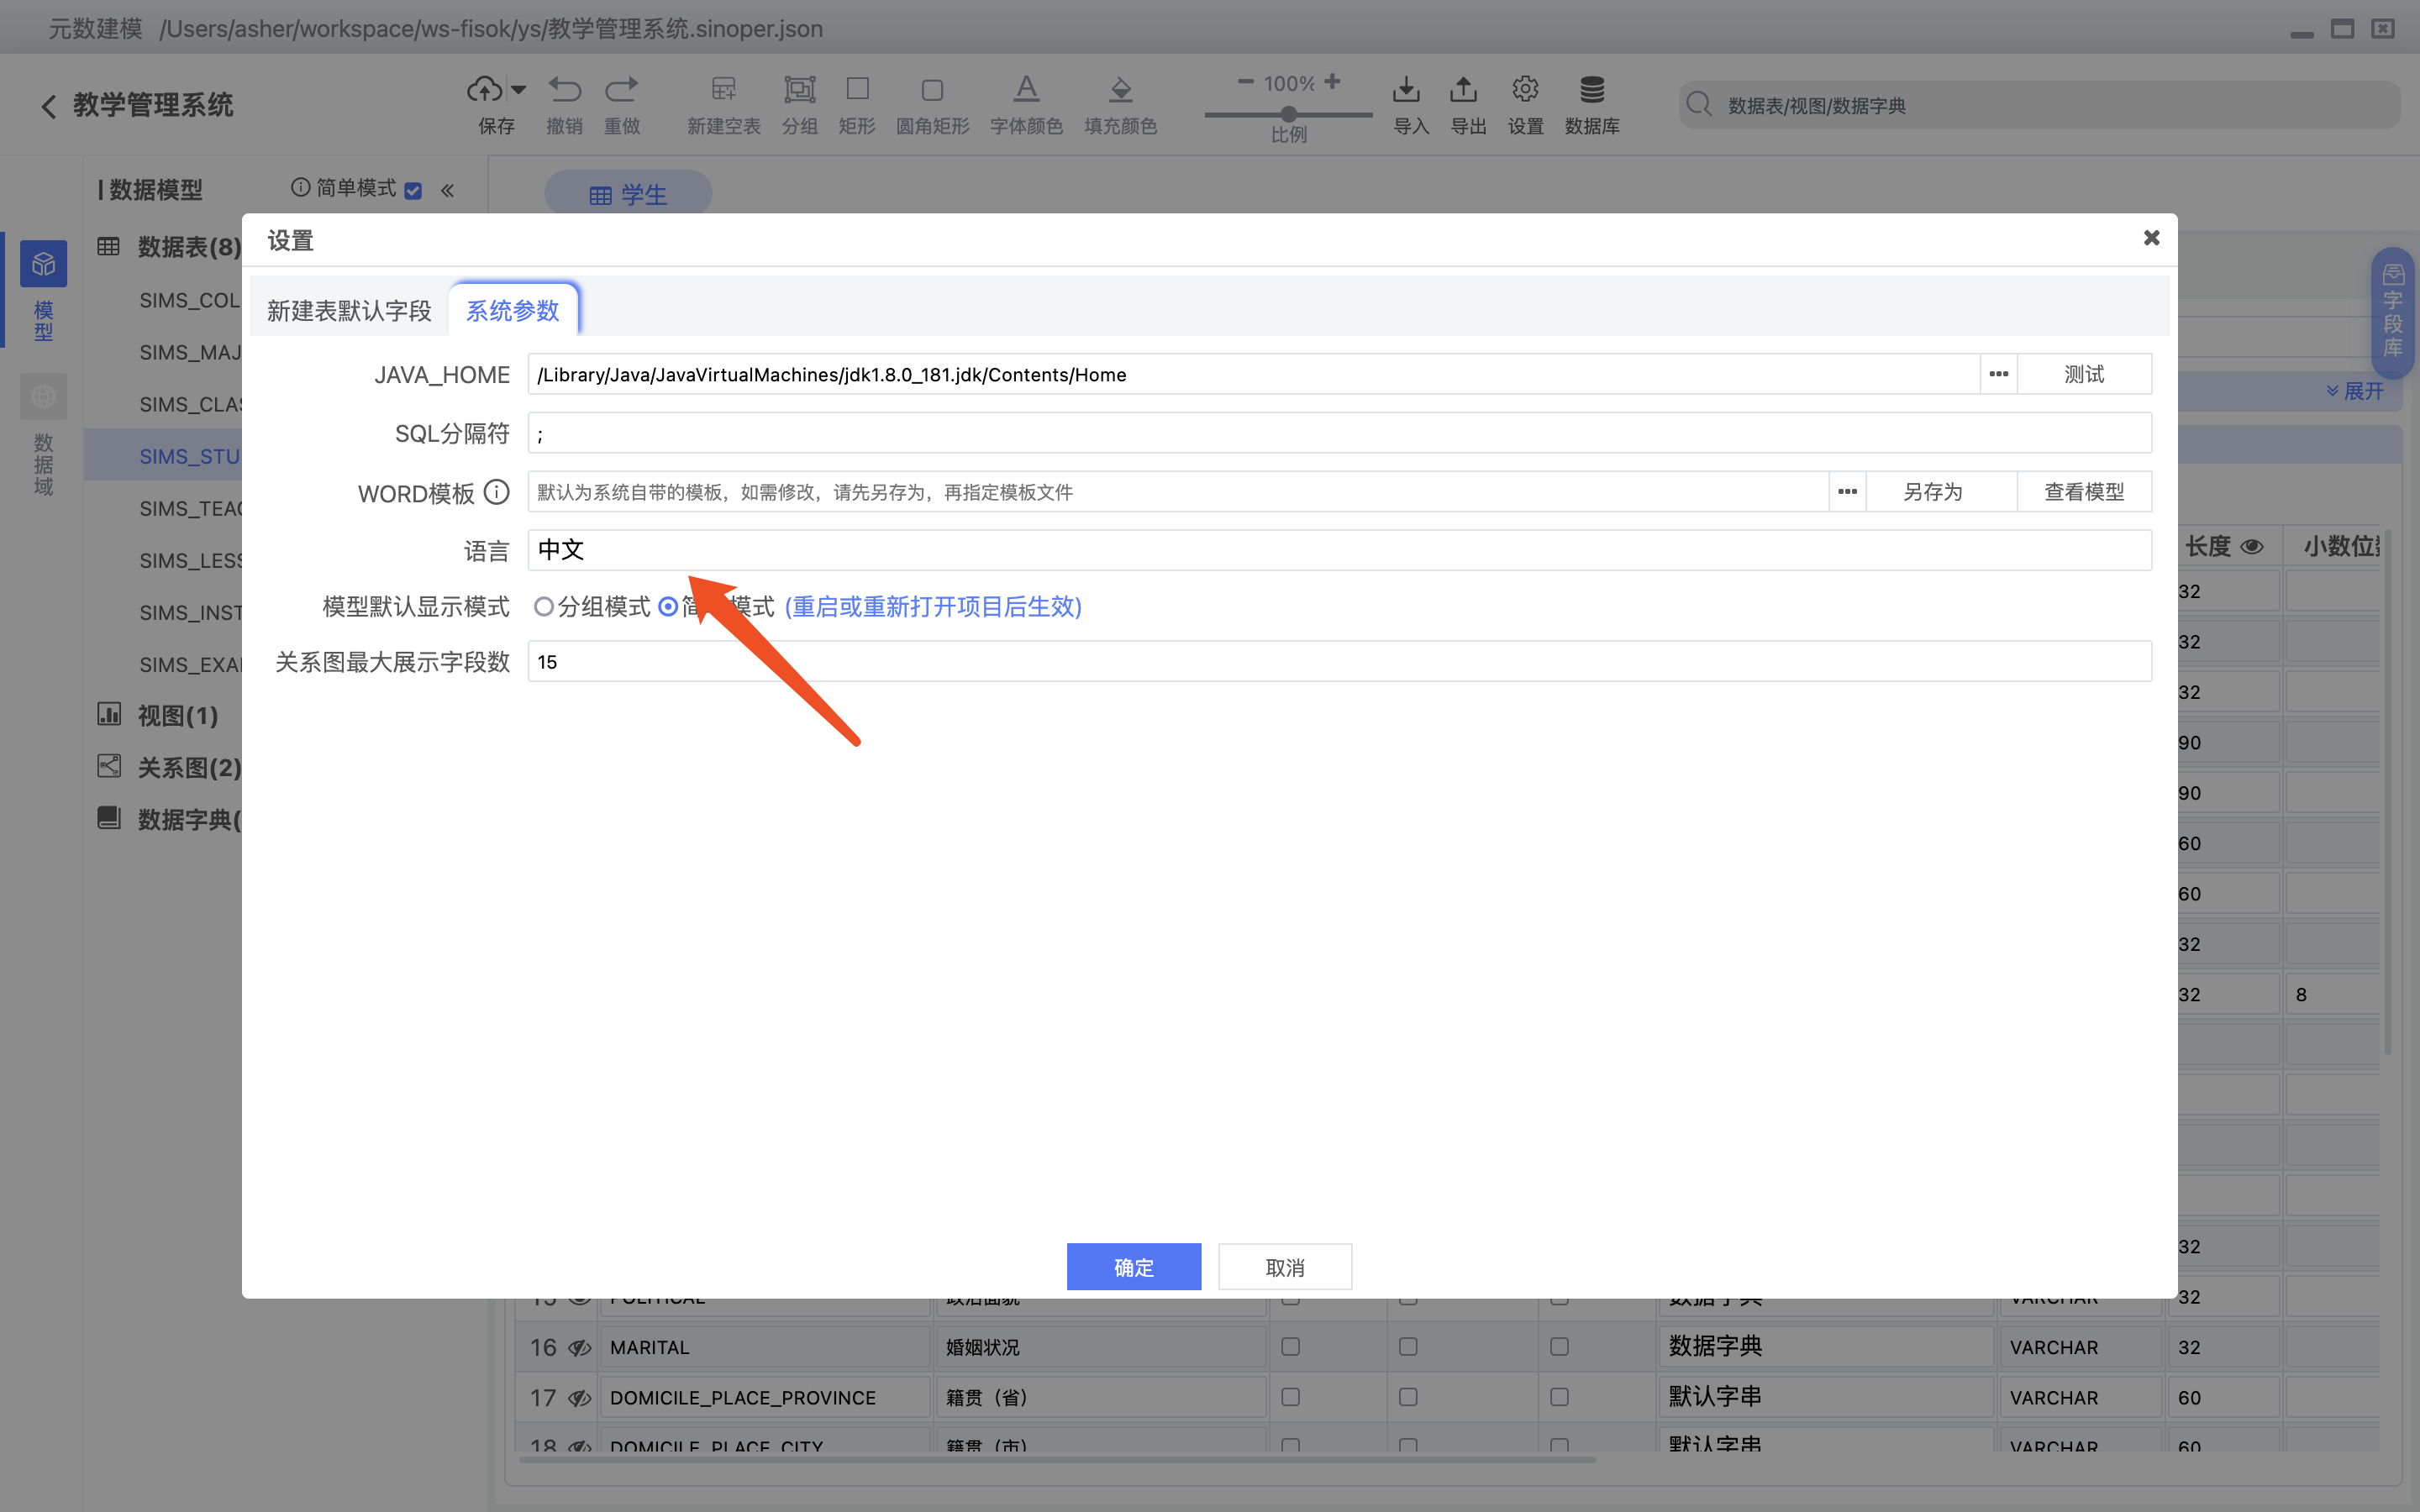Open the WORD模板 file picker ellipsis

(1845, 491)
